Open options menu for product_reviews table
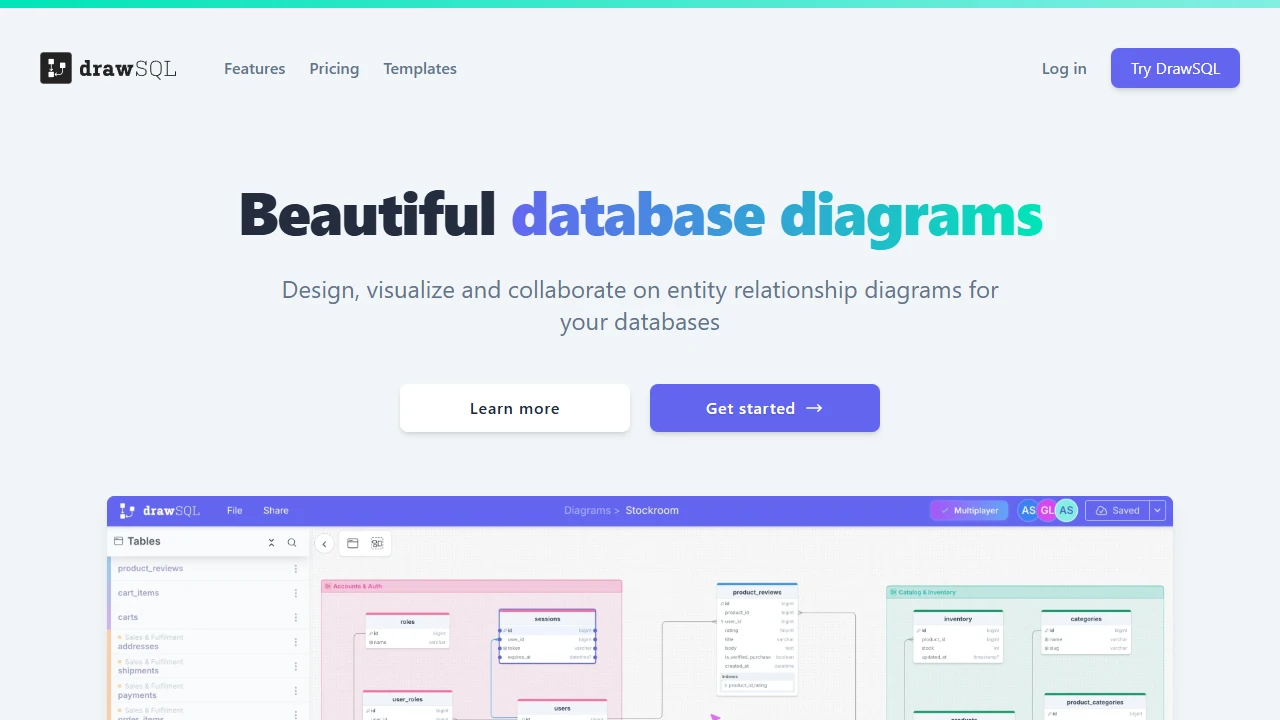Image resolution: width=1280 pixels, height=720 pixels. [x=295, y=568]
